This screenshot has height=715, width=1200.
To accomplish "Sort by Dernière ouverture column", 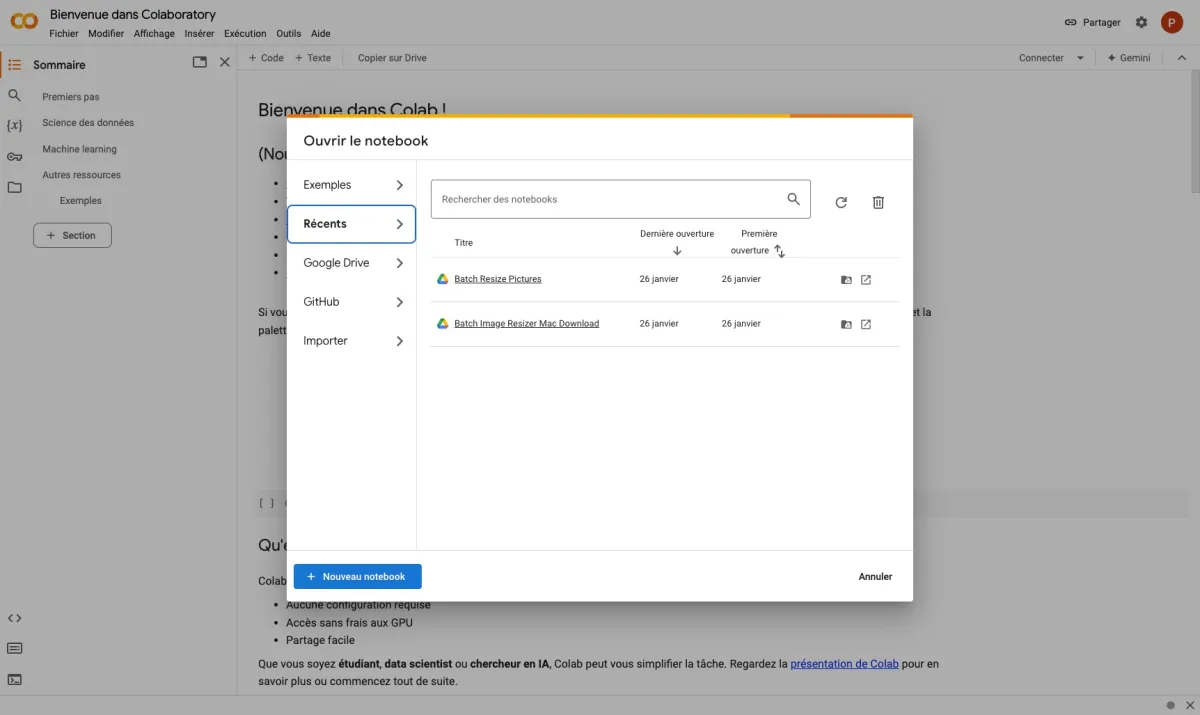I will 677,241.
